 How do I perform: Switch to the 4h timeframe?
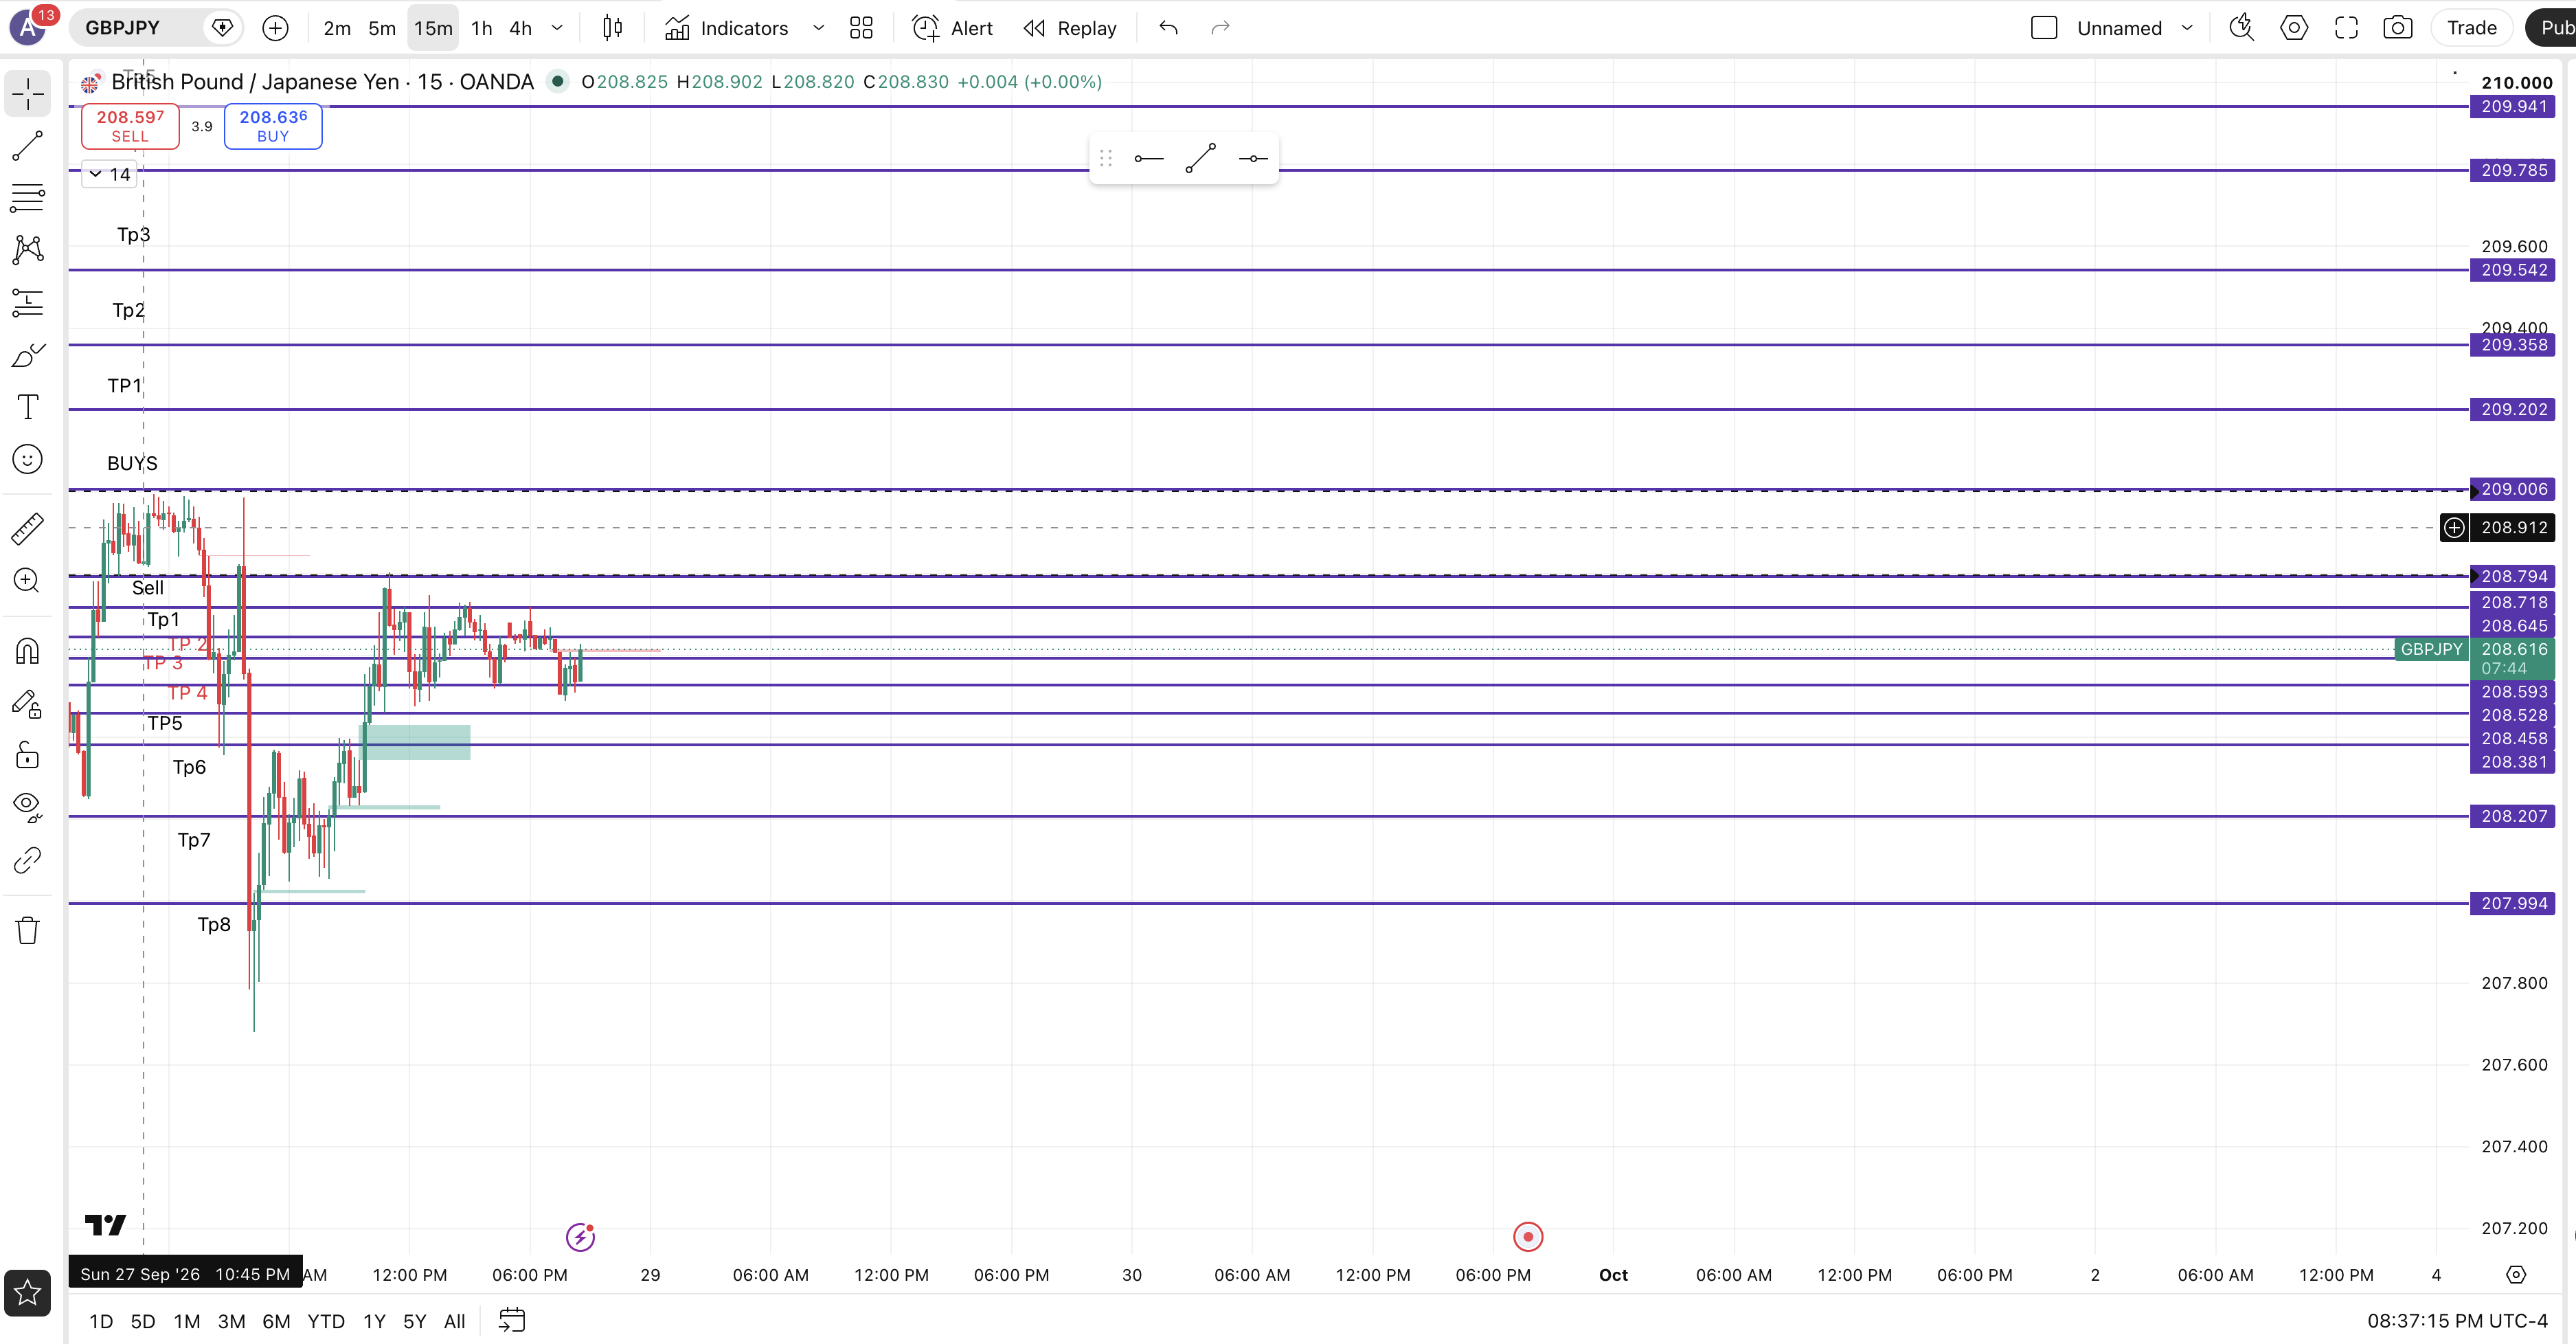tap(520, 28)
